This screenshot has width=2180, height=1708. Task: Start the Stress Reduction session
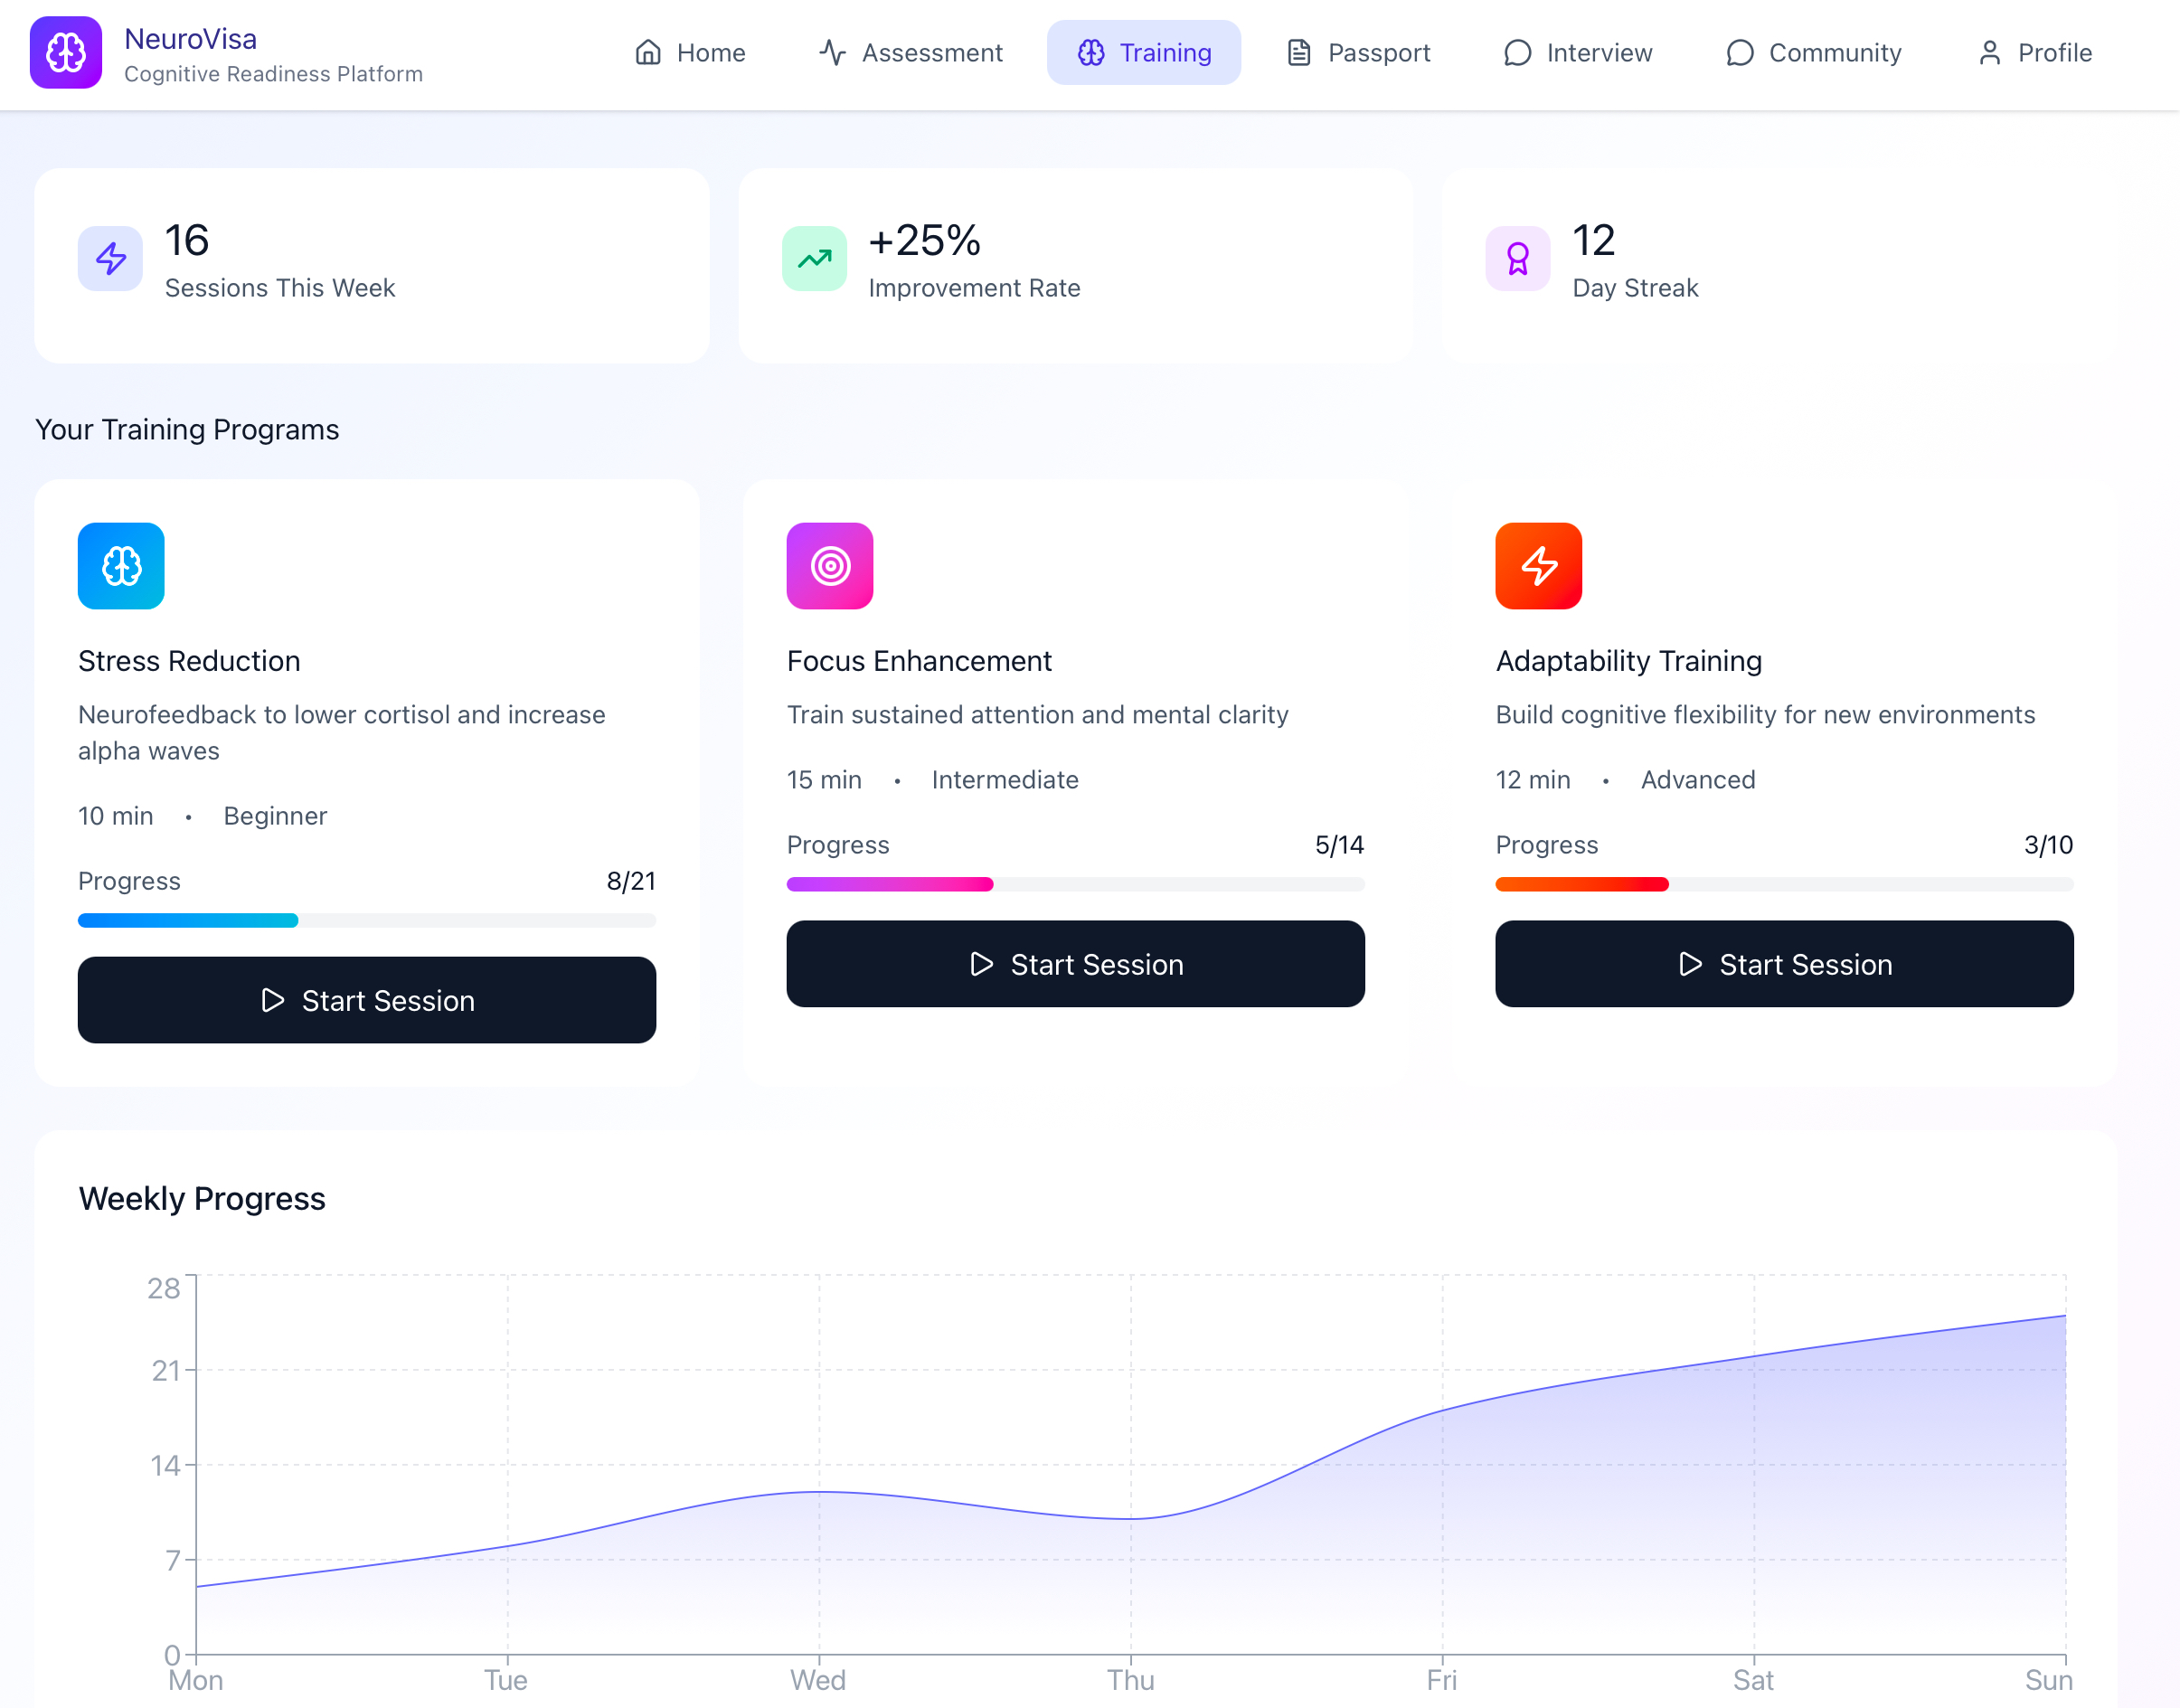click(x=367, y=1000)
